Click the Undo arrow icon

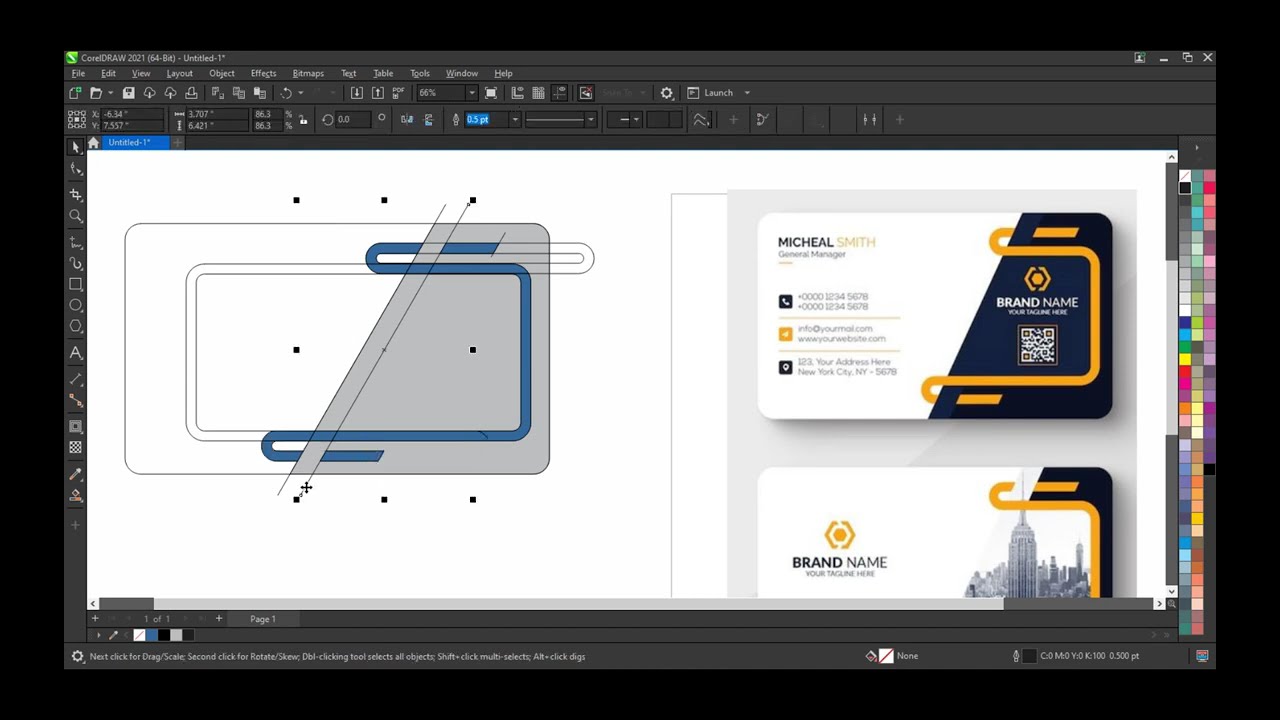[x=286, y=93]
